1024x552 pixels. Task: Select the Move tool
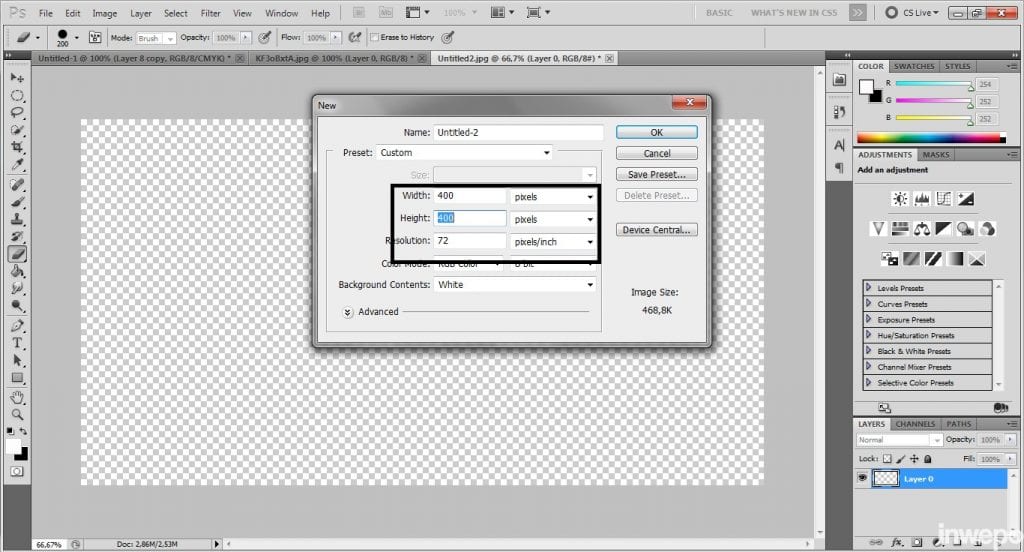coord(17,78)
